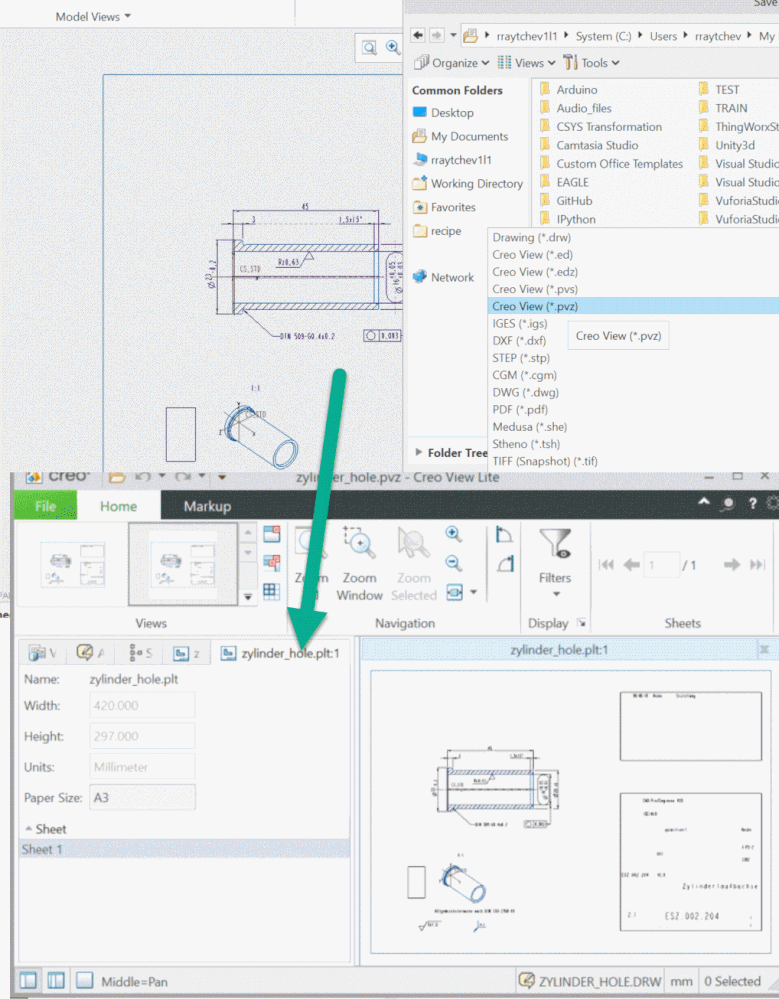This screenshot has width=779, height=999.
Task: Open the GitHub folder
Action: [x=566, y=200]
